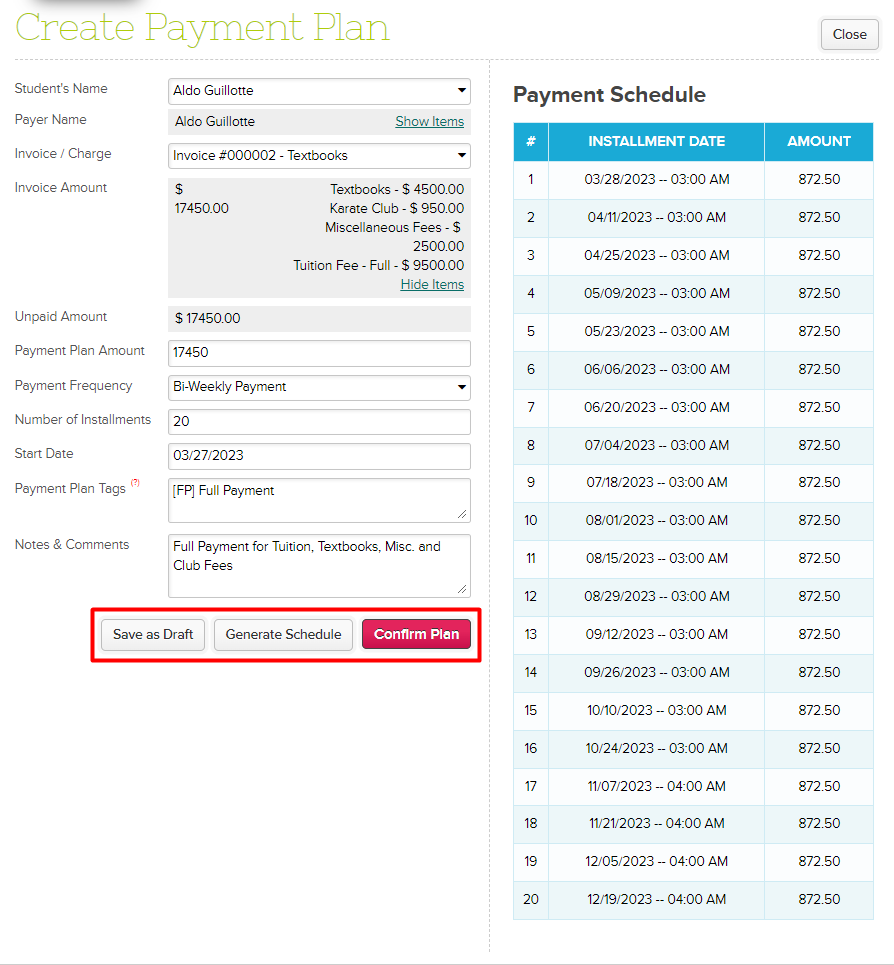Click the Payment Plan Tags help icon

[x=135, y=484]
